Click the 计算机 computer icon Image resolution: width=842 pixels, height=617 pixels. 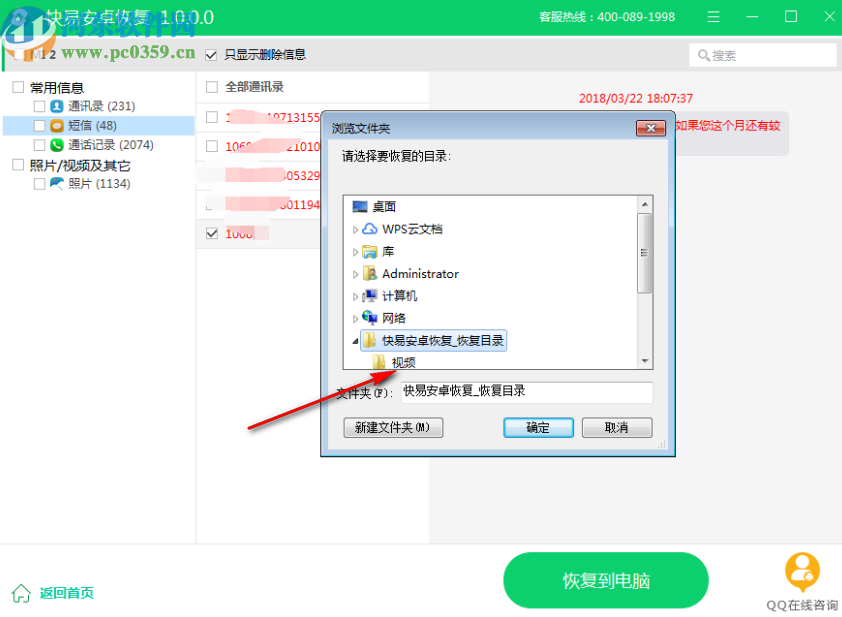pyautogui.click(x=369, y=296)
